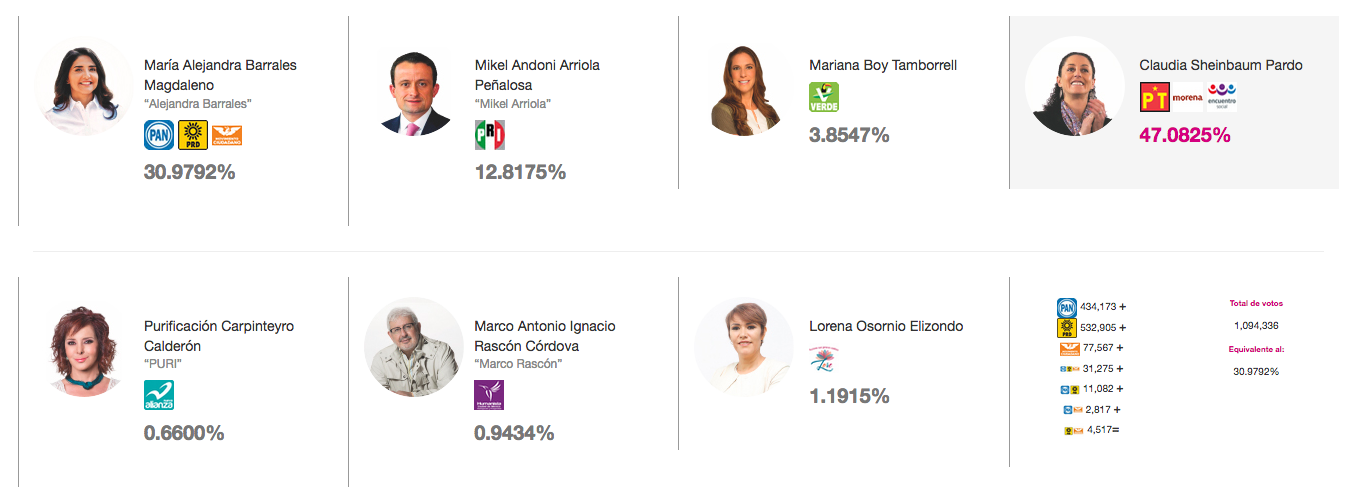Click the PRI logo under Mikel Arriola
The height and width of the screenshot is (501, 1355).
coord(489,135)
